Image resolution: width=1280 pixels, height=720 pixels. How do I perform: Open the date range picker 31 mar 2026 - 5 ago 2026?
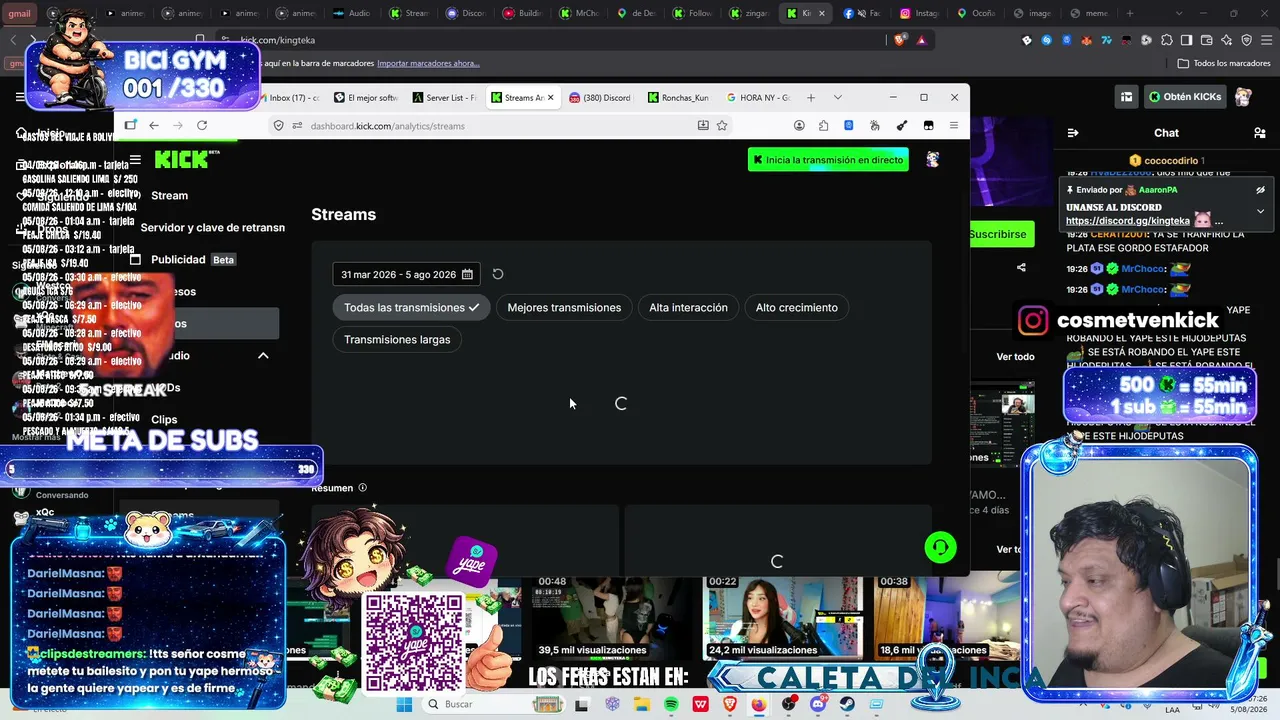[406, 274]
